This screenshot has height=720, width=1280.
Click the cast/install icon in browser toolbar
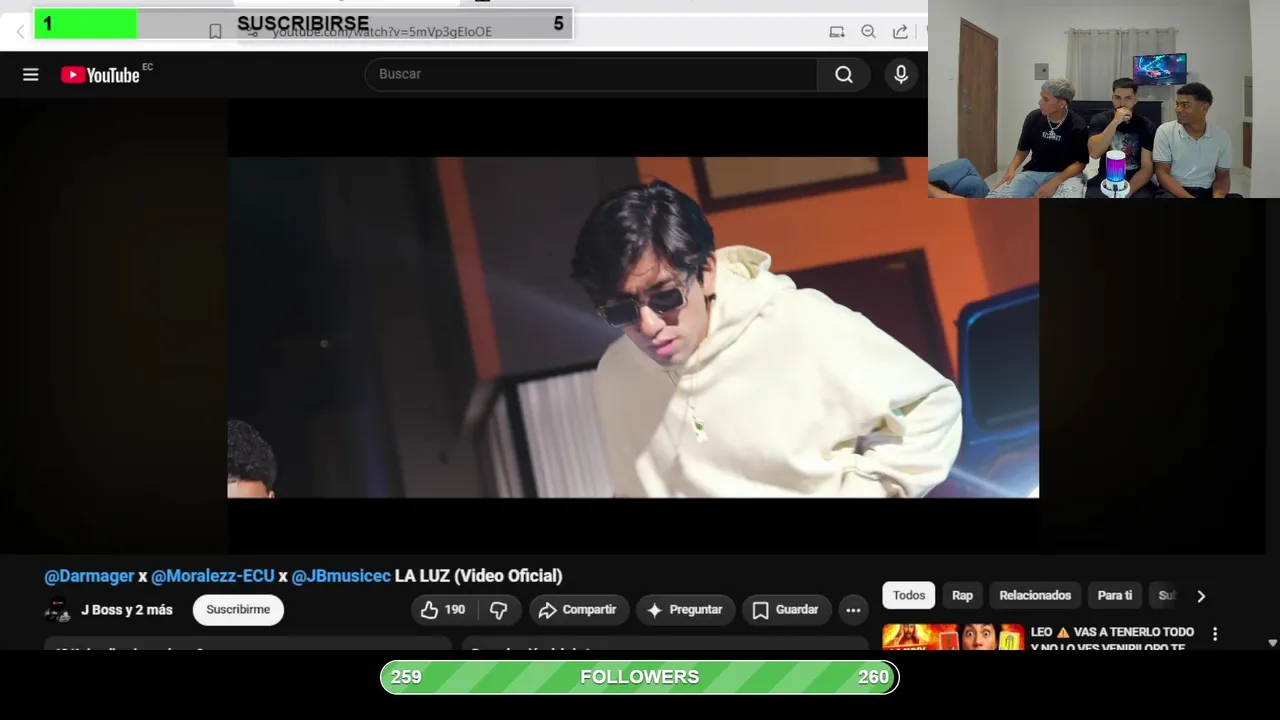point(837,32)
